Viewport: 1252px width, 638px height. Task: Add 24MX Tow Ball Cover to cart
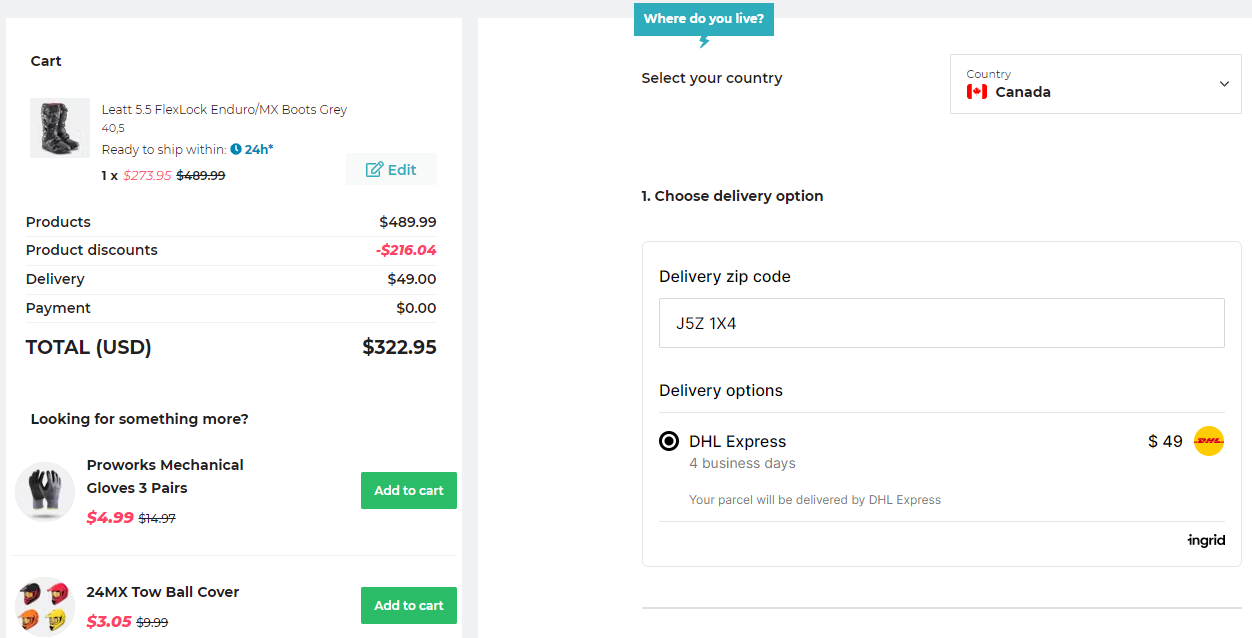(409, 606)
